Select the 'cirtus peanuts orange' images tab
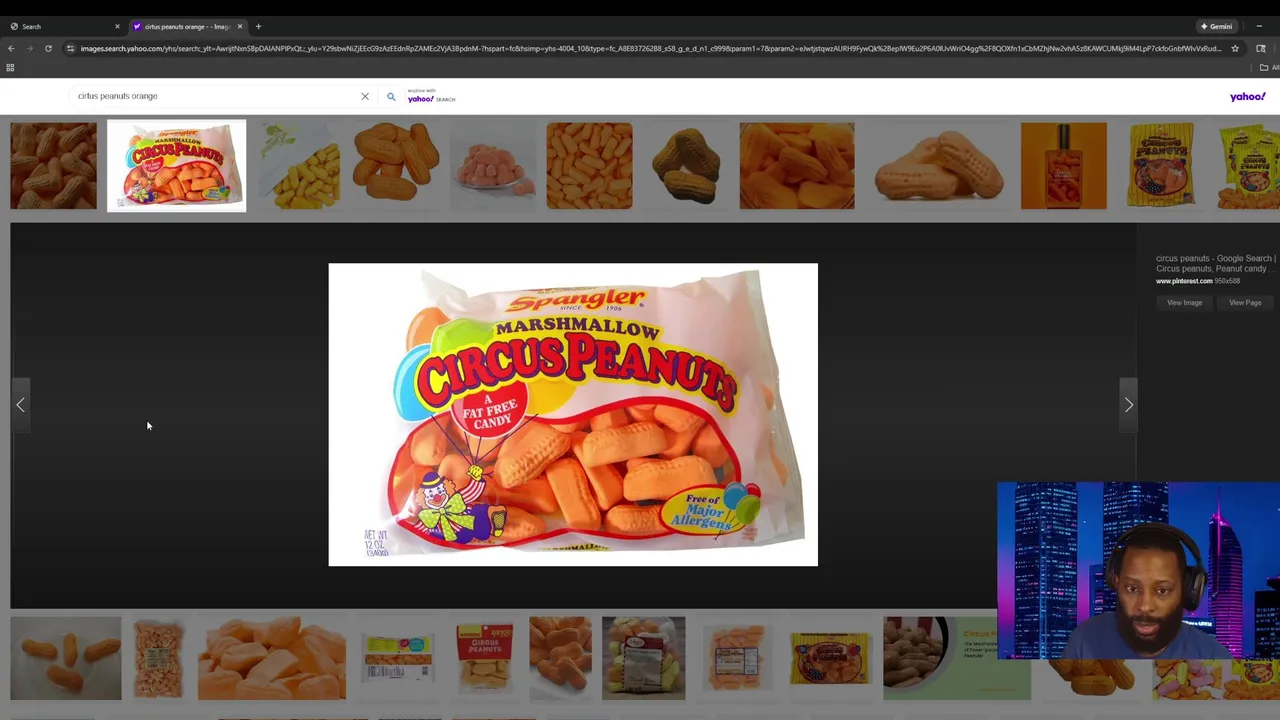Image resolution: width=1280 pixels, height=720 pixels. click(187, 26)
